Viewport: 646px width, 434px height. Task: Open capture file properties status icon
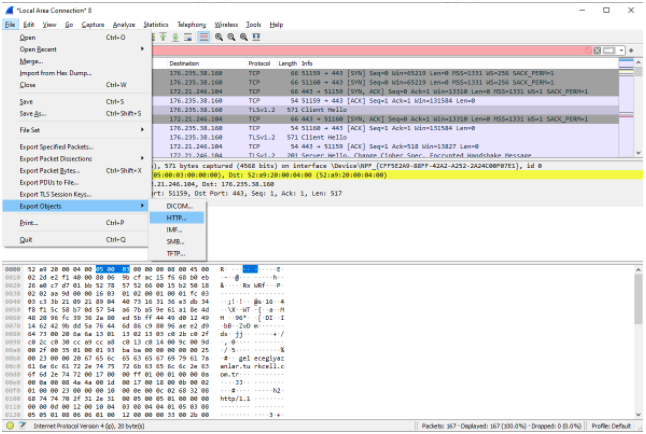point(22,425)
